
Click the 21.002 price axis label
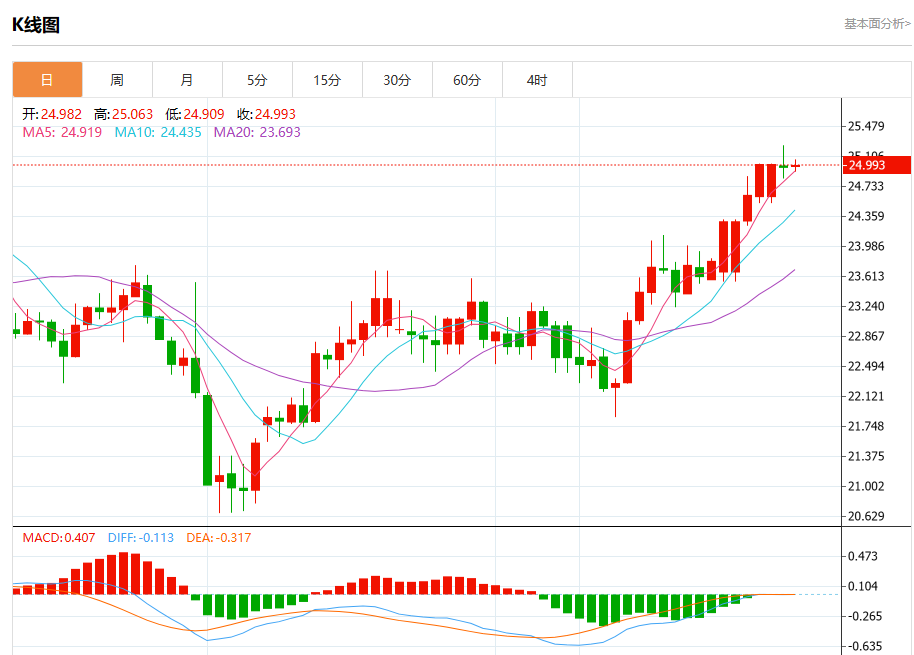pos(866,487)
